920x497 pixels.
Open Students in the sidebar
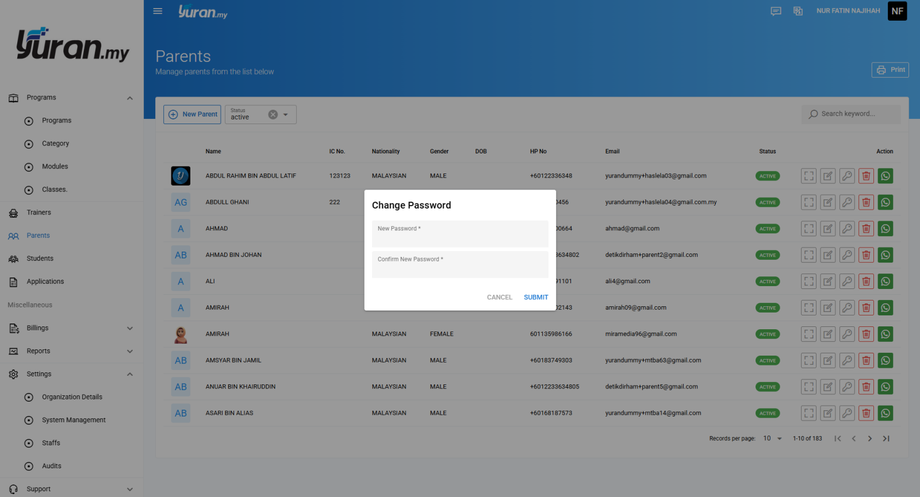pos(40,259)
